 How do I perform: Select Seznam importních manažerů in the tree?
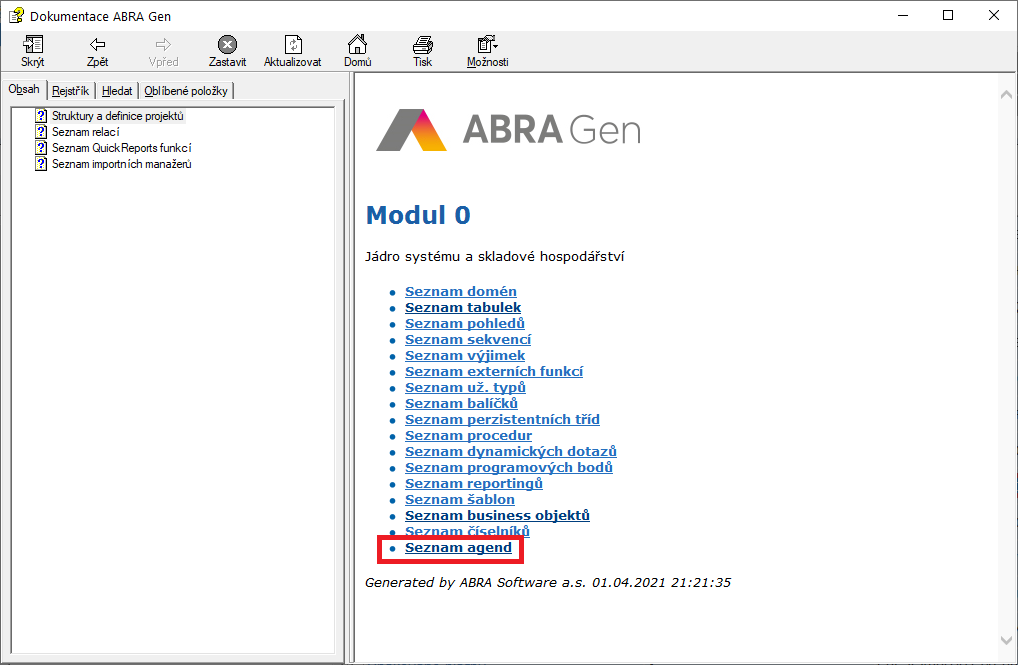coord(122,163)
